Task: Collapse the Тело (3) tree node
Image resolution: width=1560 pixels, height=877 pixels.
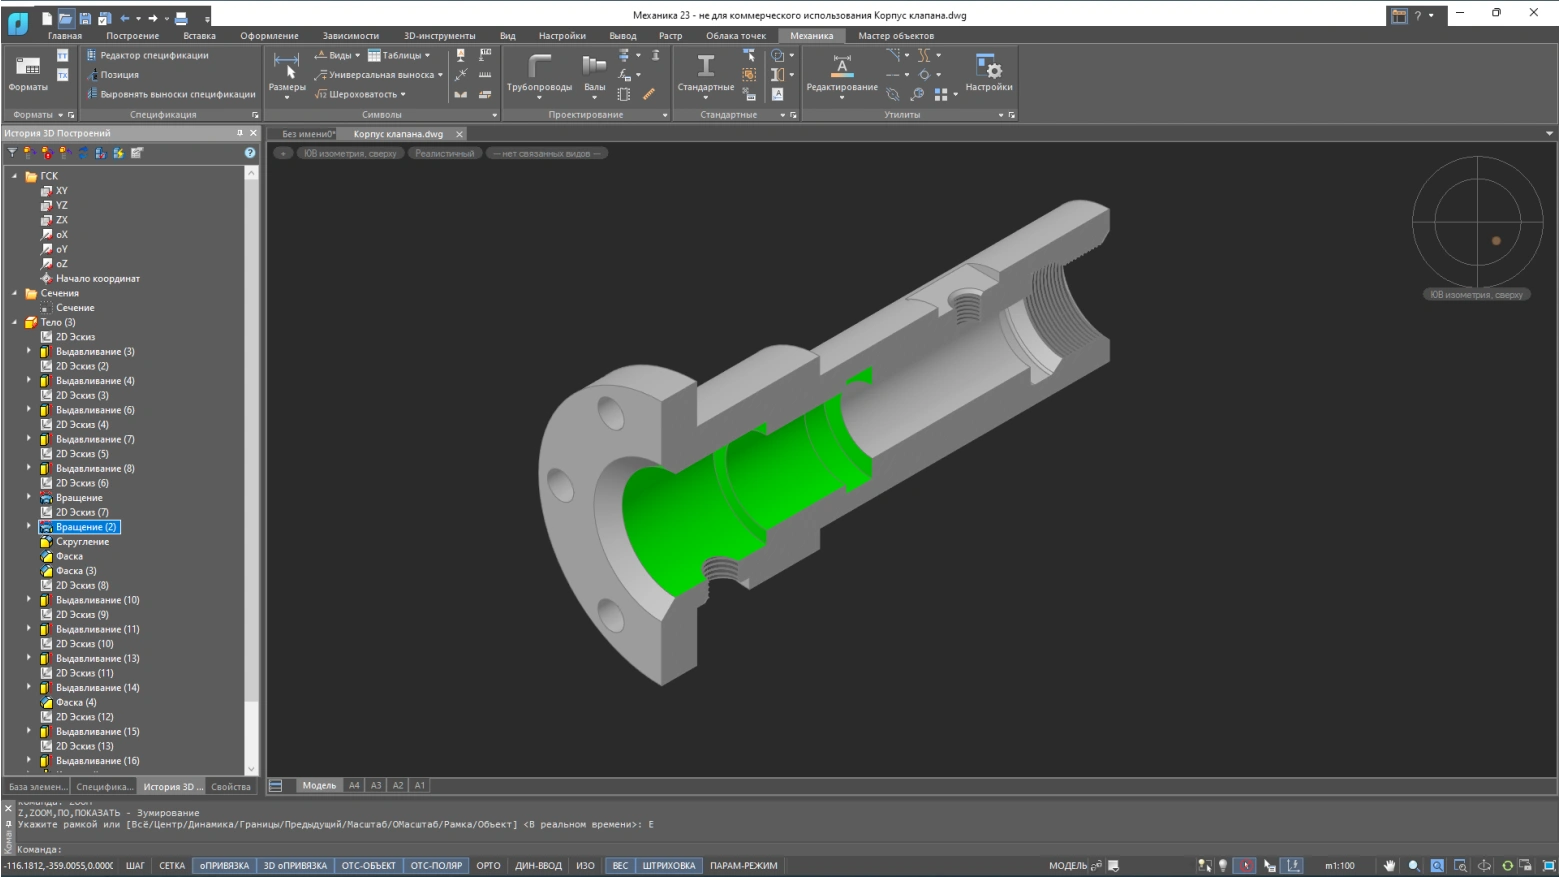Action: 15,323
